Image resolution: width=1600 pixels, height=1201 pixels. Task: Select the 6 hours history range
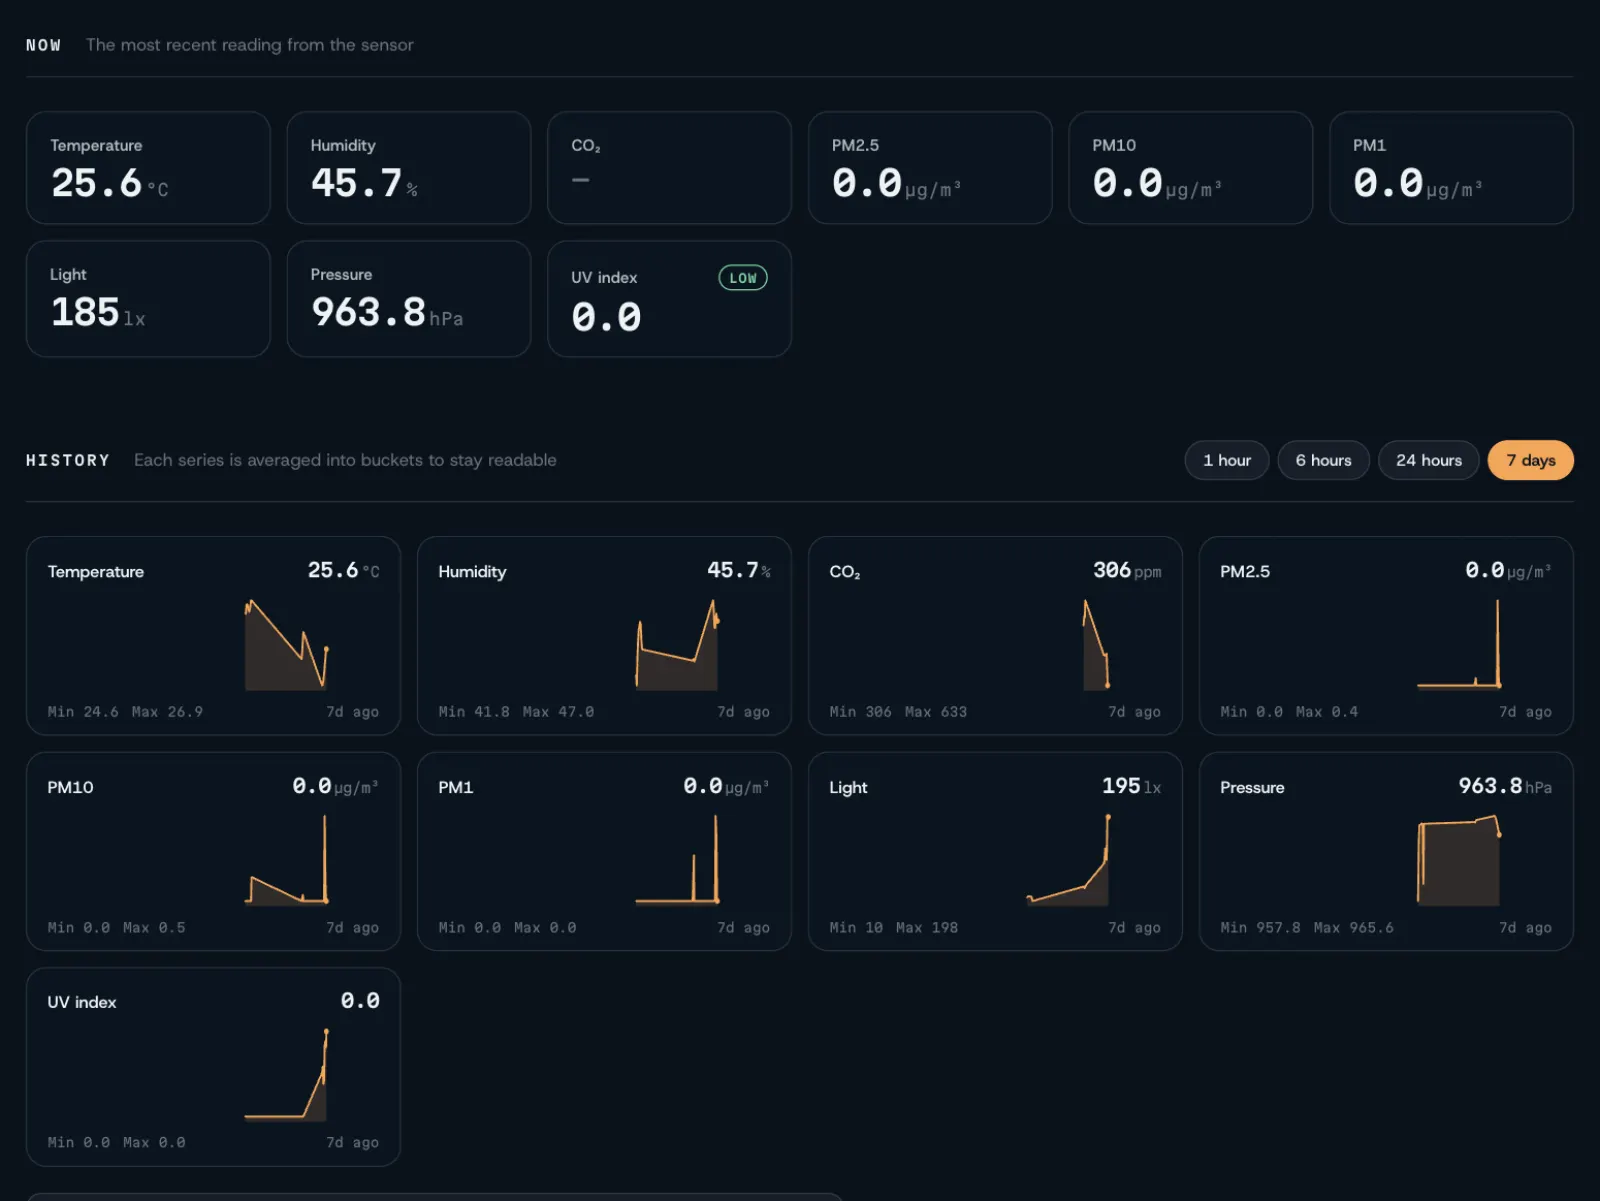coord(1323,460)
